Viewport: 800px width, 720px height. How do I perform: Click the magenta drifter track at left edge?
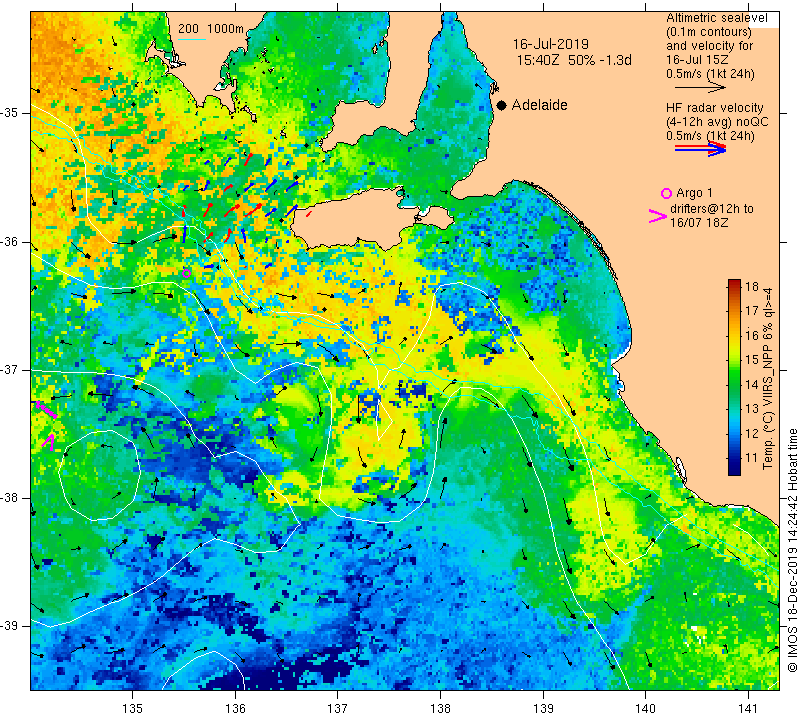click(46, 410)
